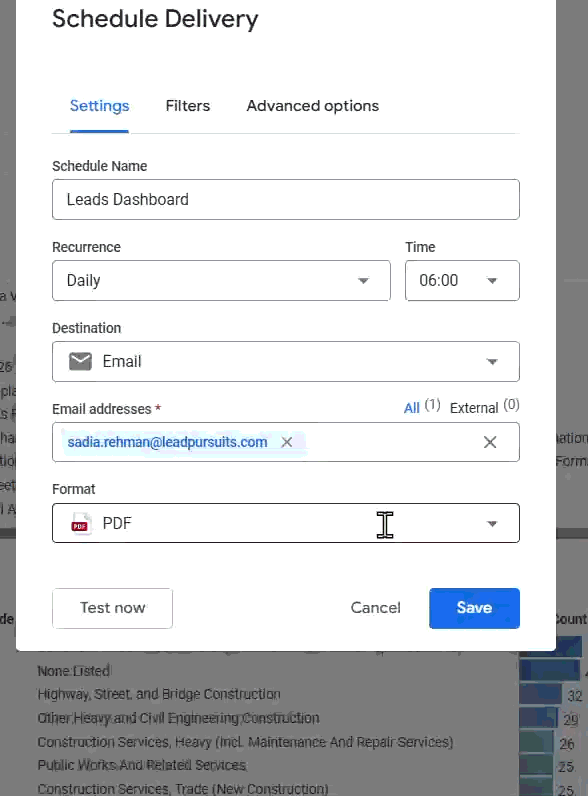This screenshot has width=588, height=796.
Task: Click the Test now button
Action: tap(112, 608)
